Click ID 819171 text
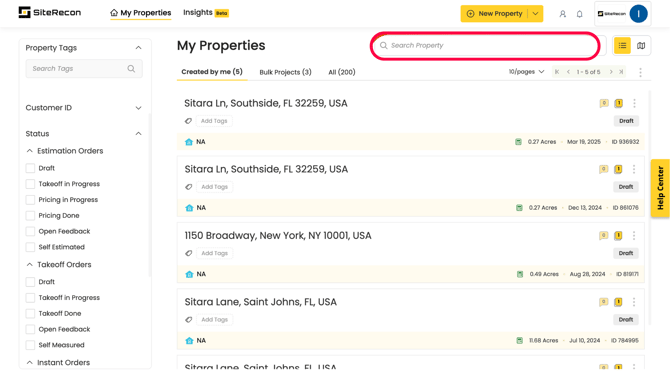 (627, 274)
